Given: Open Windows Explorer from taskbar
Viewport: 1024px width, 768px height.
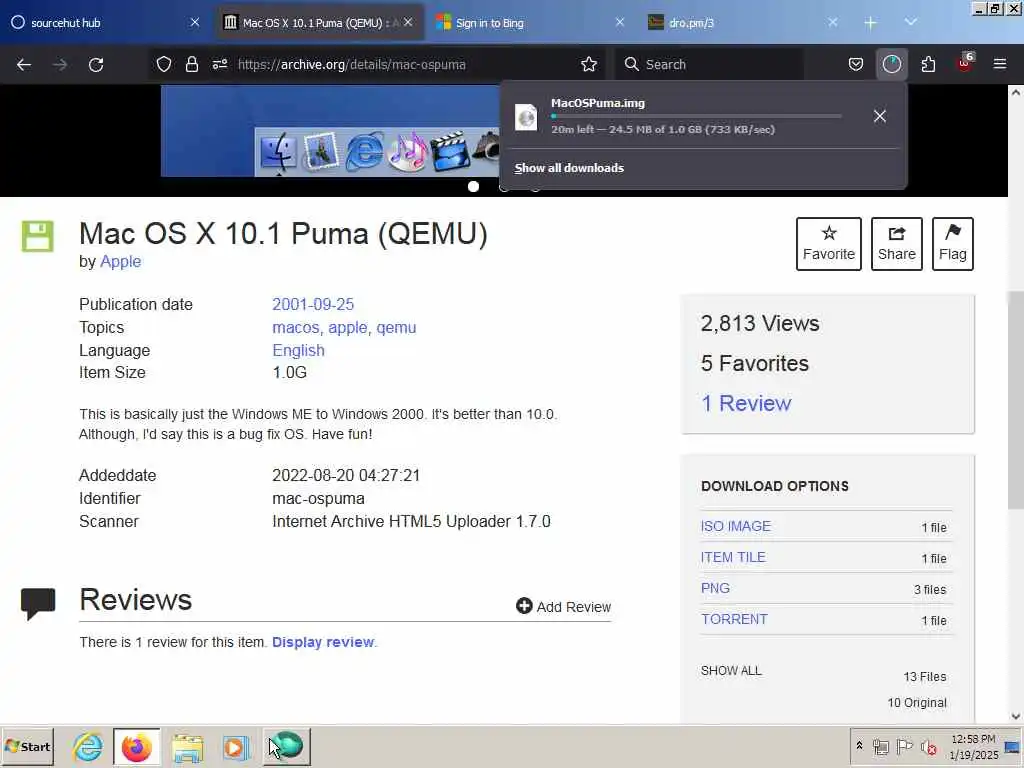Looking at the screenshot, I should pos(187,748).
